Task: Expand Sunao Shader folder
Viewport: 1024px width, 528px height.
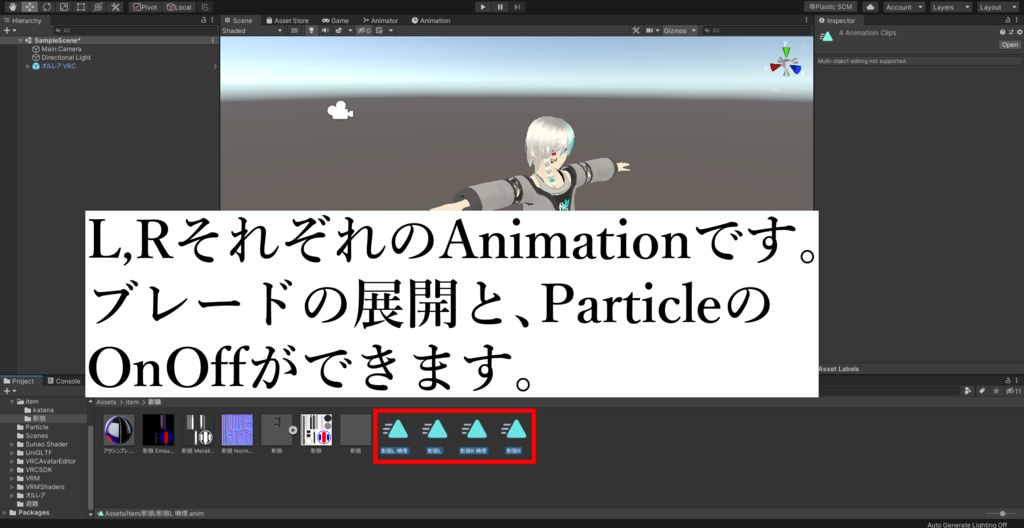Action: point(12,444)
